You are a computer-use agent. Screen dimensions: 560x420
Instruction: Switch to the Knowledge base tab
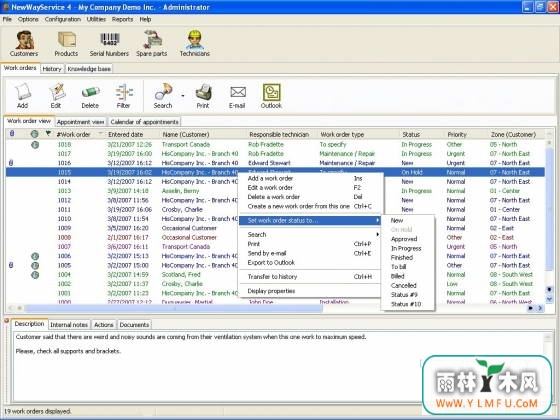pyautogui.click(x=89, y=69)
